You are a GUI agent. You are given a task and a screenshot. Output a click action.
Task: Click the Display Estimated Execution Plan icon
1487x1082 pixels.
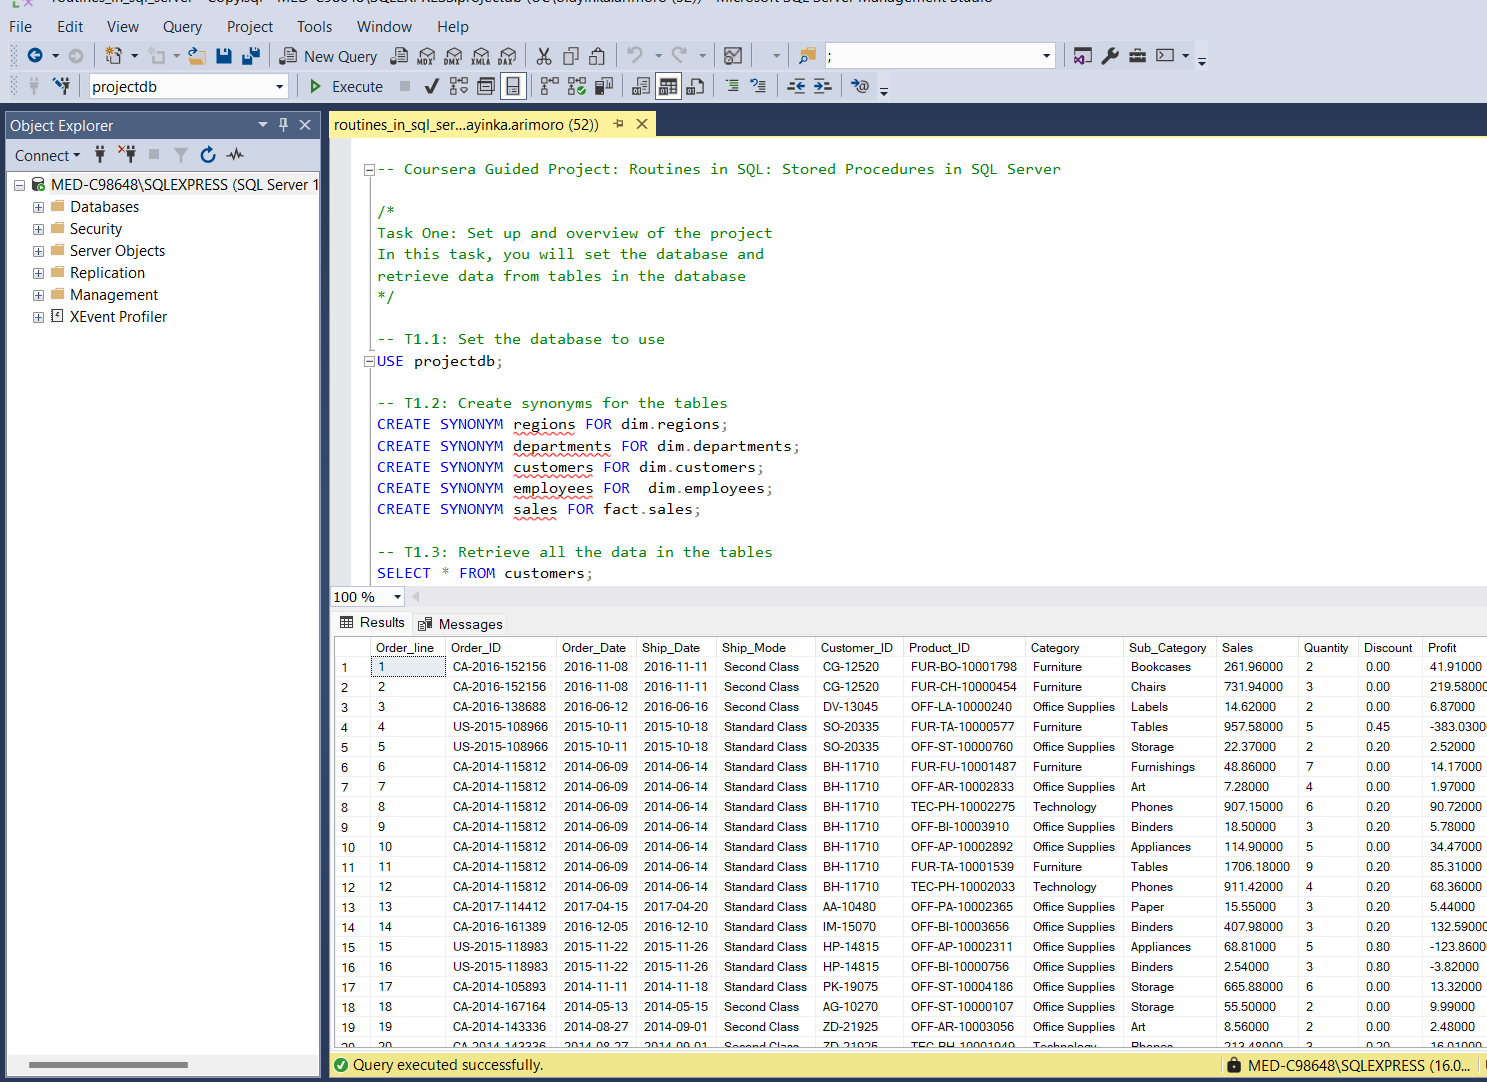pyautogui.click(x=458, y=87)
